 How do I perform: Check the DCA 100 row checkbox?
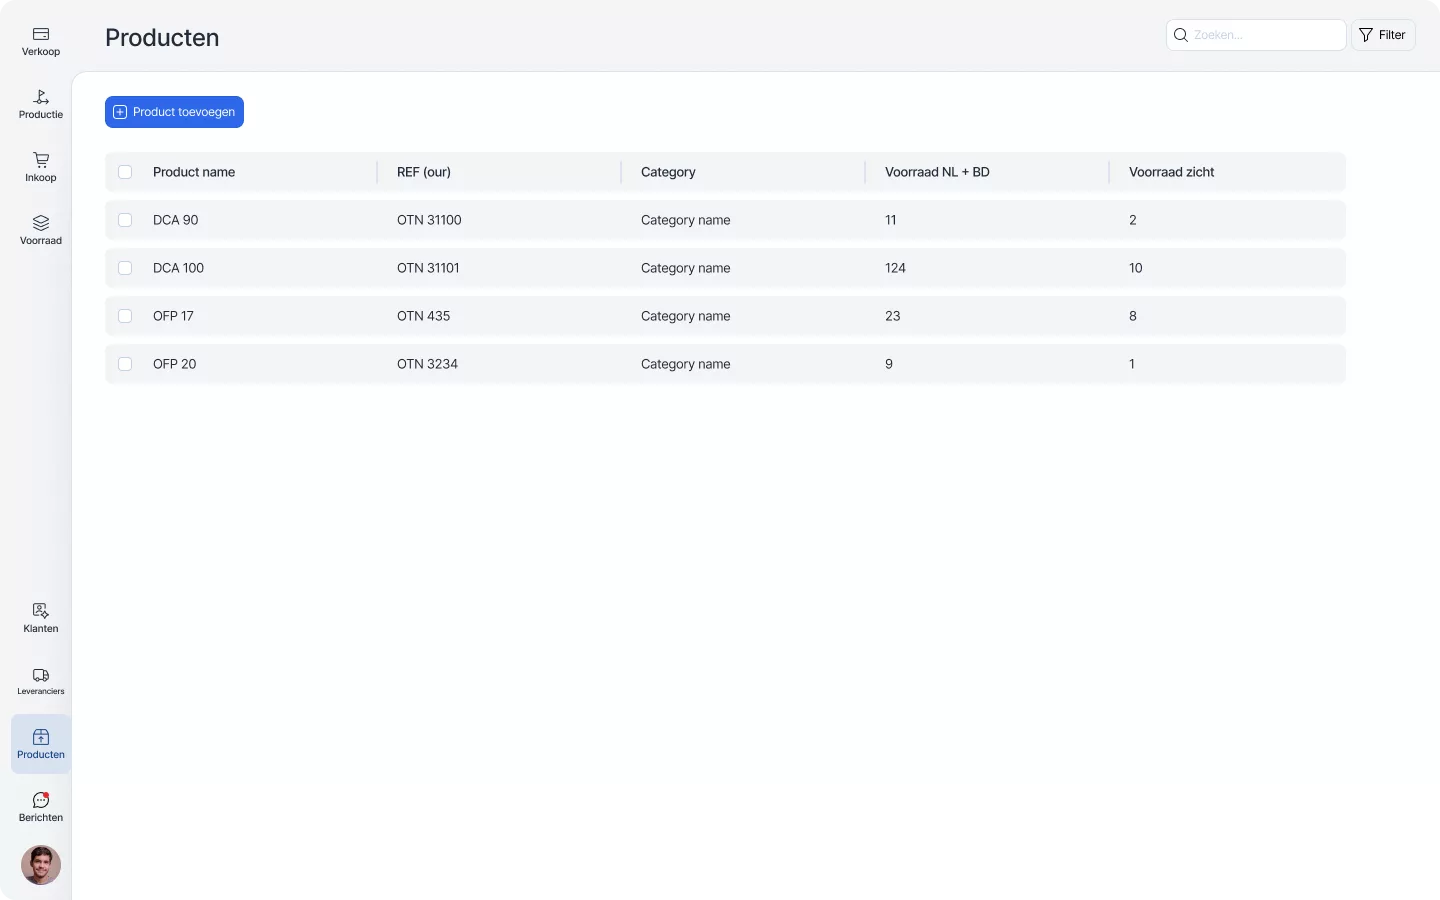point(125,268)
